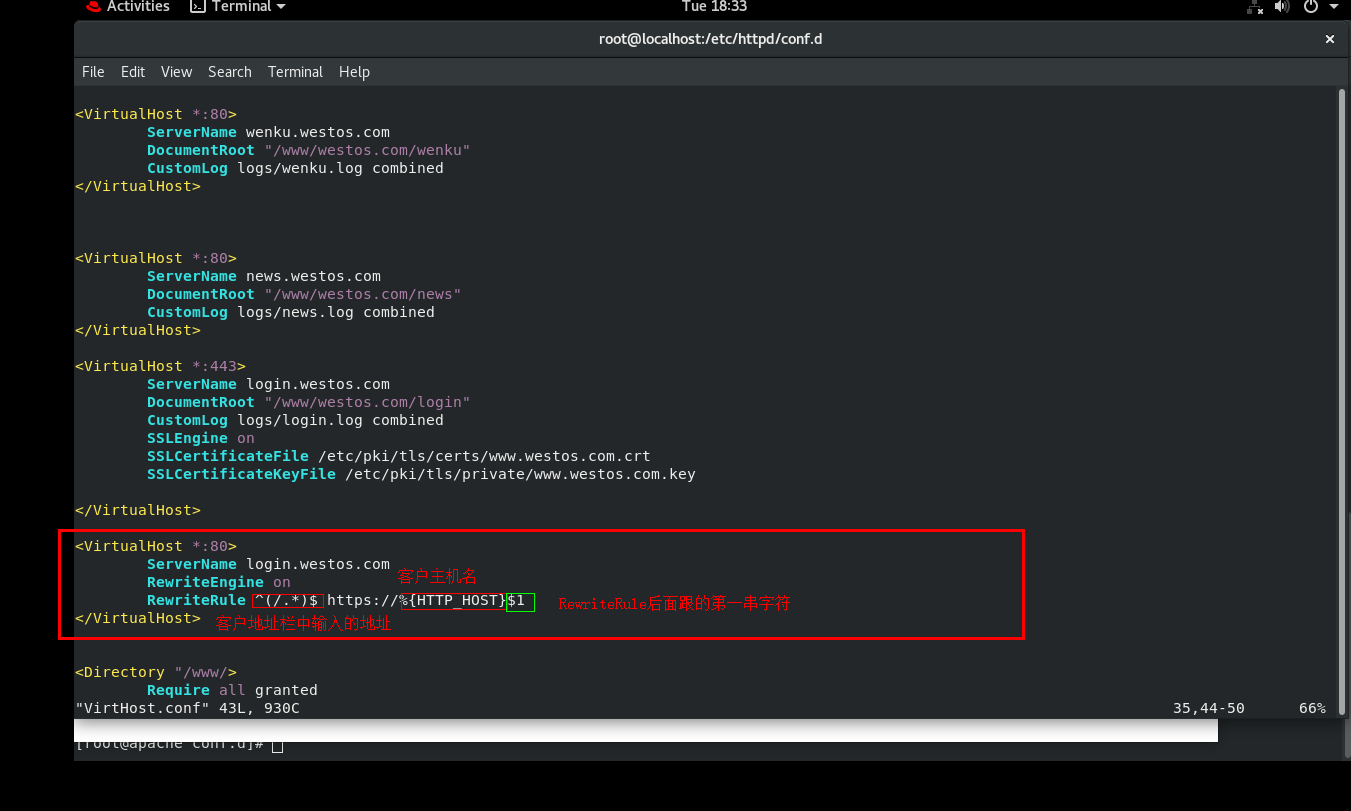Open the Search menu
The height and width of the screenshot is (811, 1351).
pos(230,72)
